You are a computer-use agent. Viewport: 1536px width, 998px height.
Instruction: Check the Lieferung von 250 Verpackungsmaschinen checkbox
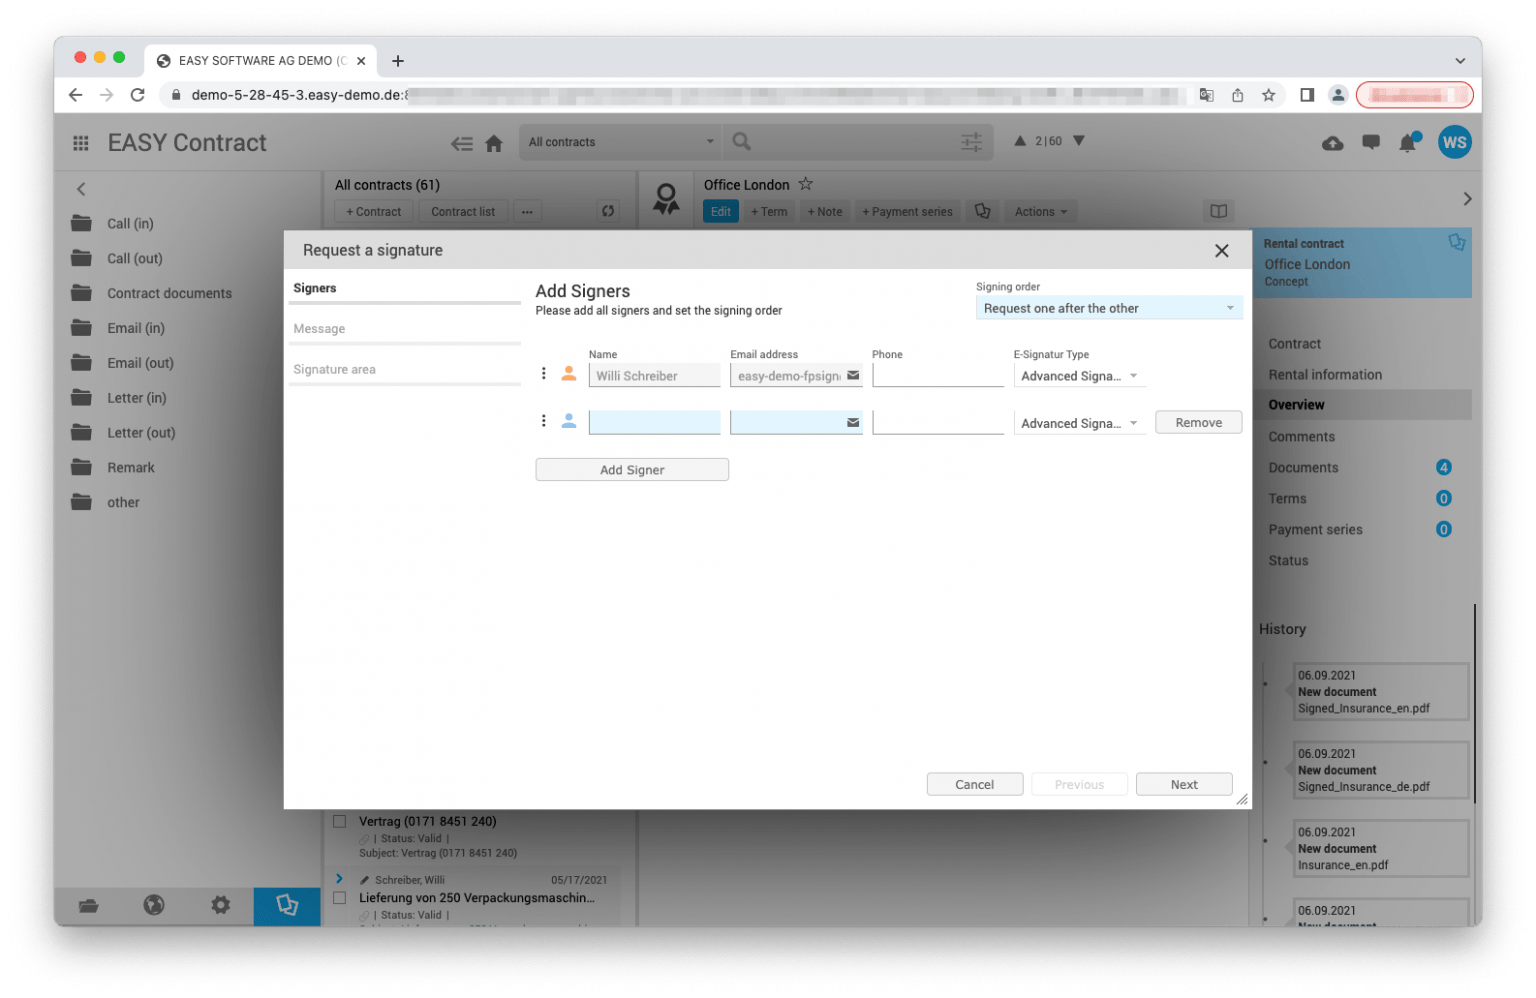coord(339,897)
